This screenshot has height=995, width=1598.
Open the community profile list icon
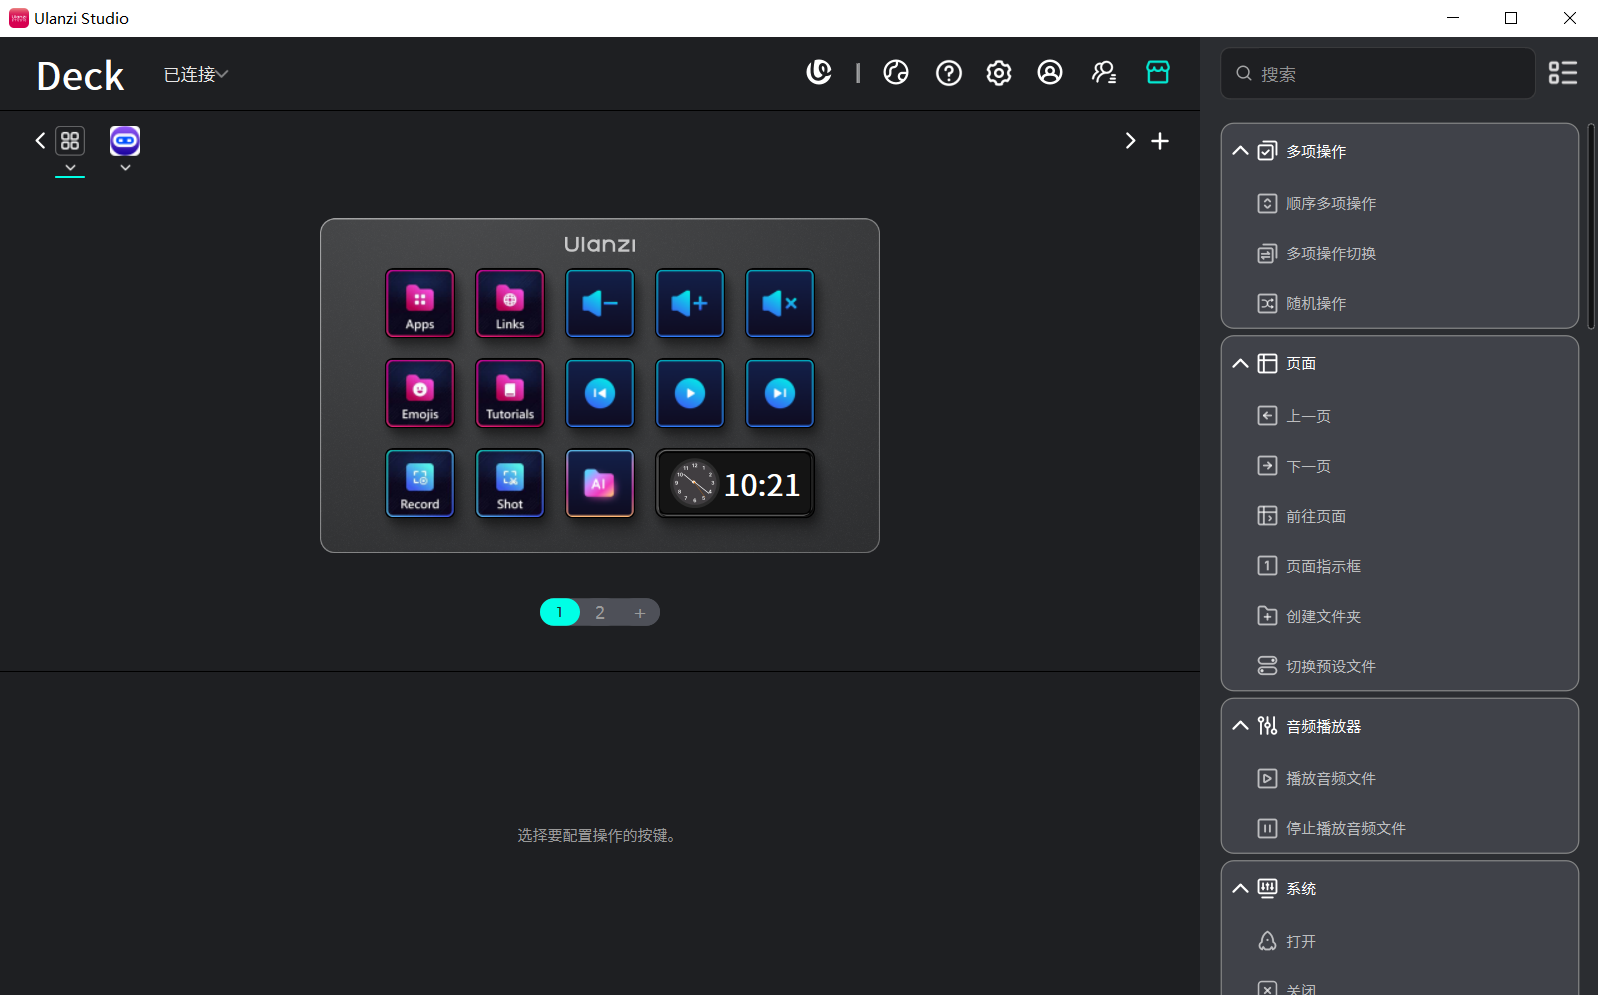click(x=1104, y=72)
